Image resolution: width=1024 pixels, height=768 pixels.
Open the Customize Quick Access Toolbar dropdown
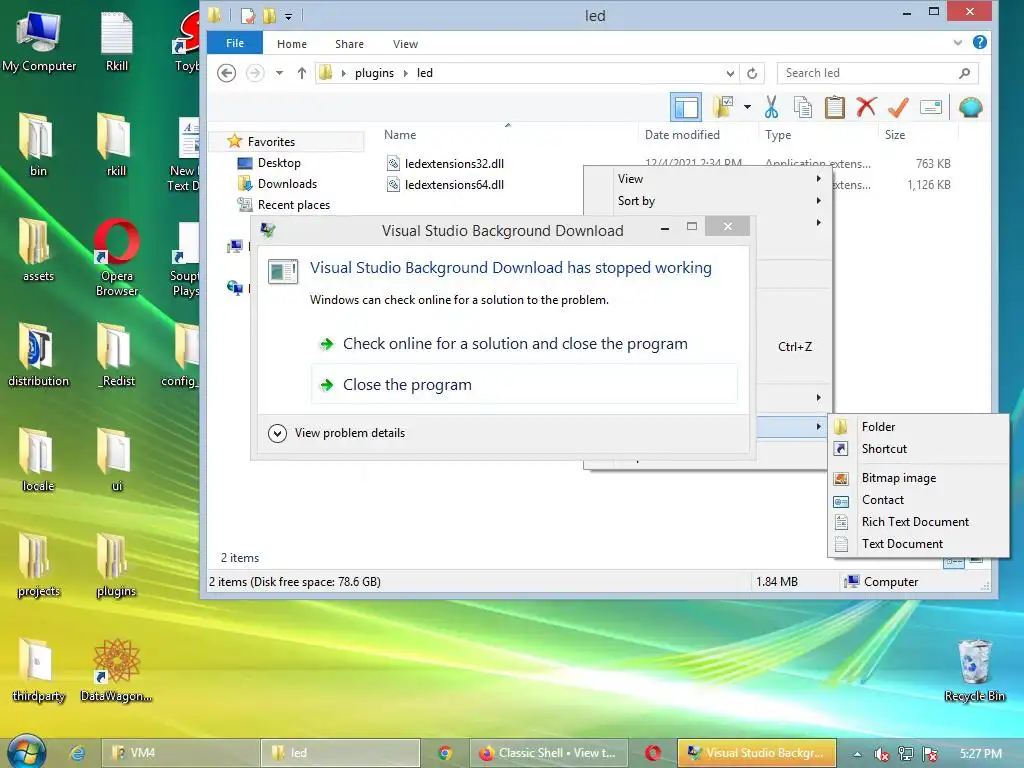coord(288,16)
